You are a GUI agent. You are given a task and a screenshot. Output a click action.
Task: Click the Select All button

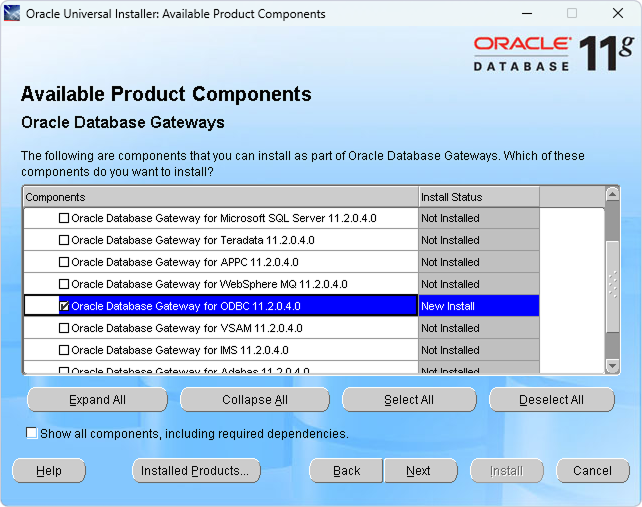coord(409,400)
